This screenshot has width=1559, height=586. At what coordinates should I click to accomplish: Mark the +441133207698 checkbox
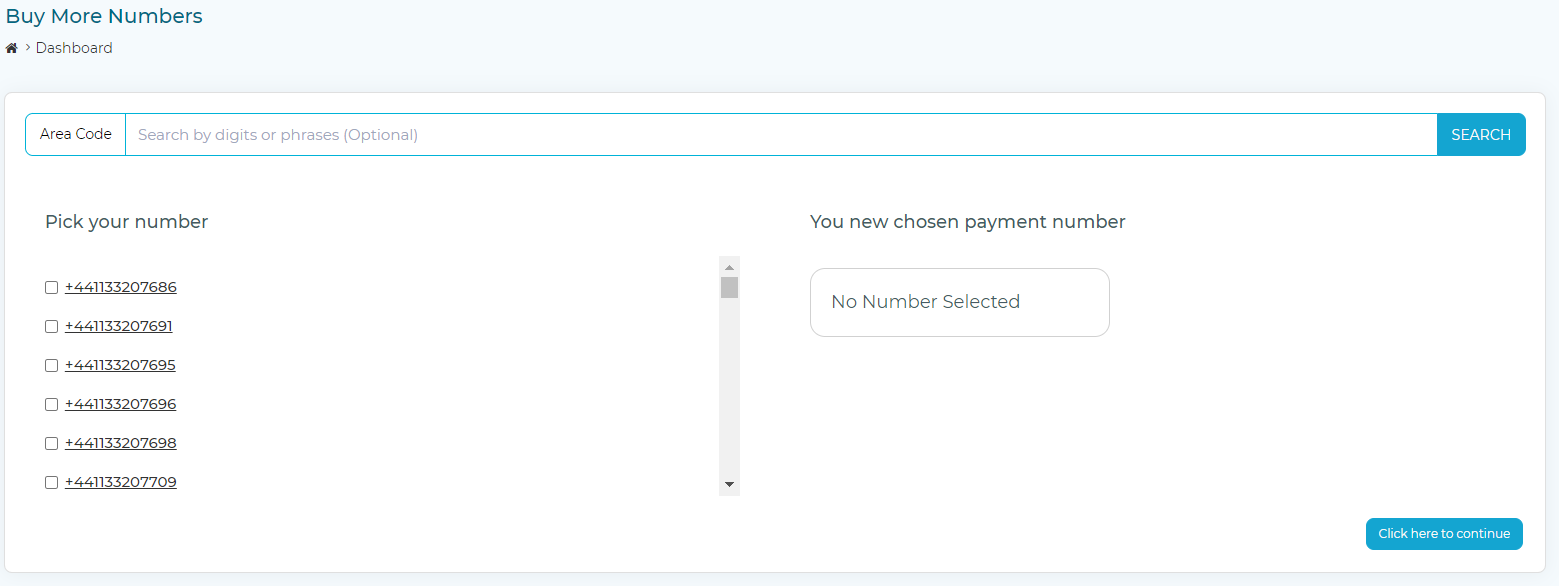tap(52, 444)
